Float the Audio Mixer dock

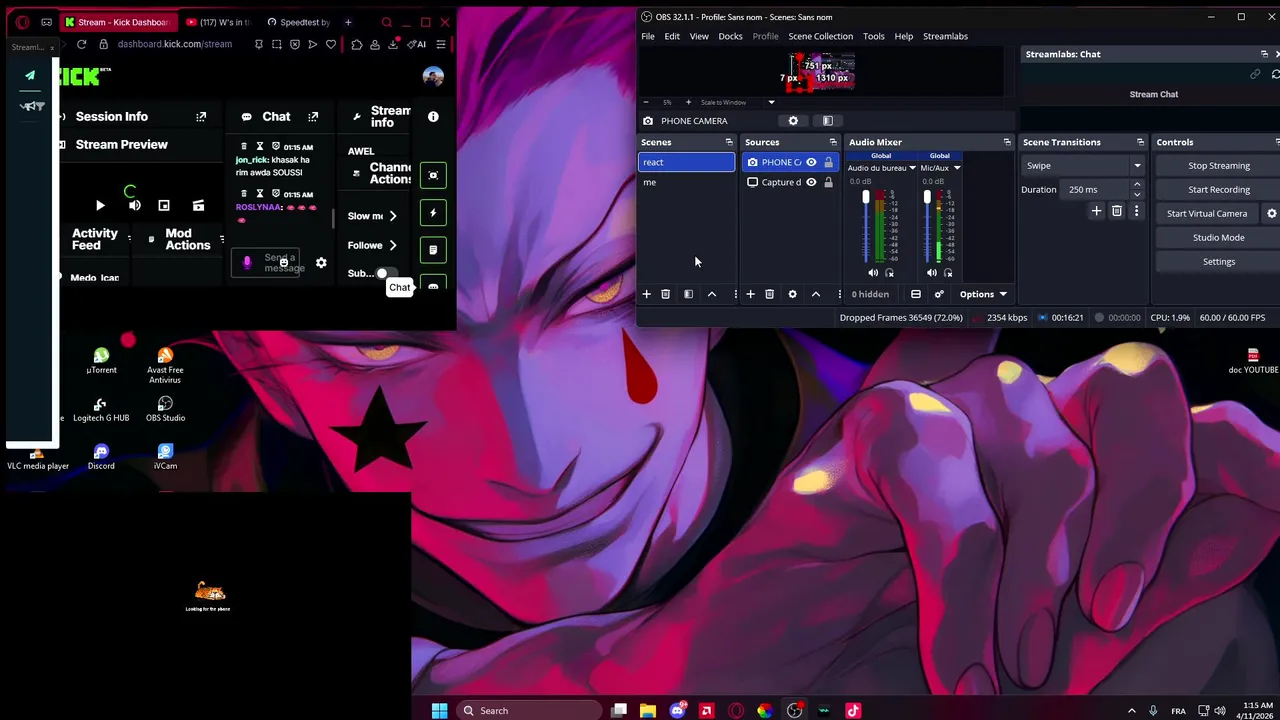pyautogui.click(x=1007, y=142)
